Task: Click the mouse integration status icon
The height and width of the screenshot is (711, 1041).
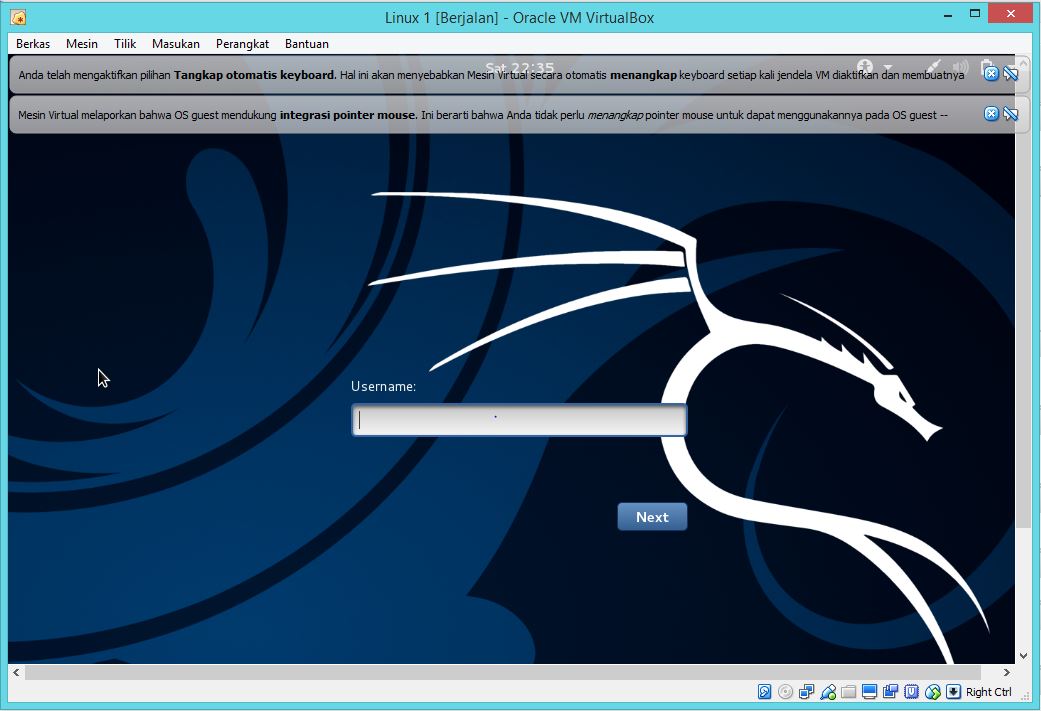Action: pos(931,692)
